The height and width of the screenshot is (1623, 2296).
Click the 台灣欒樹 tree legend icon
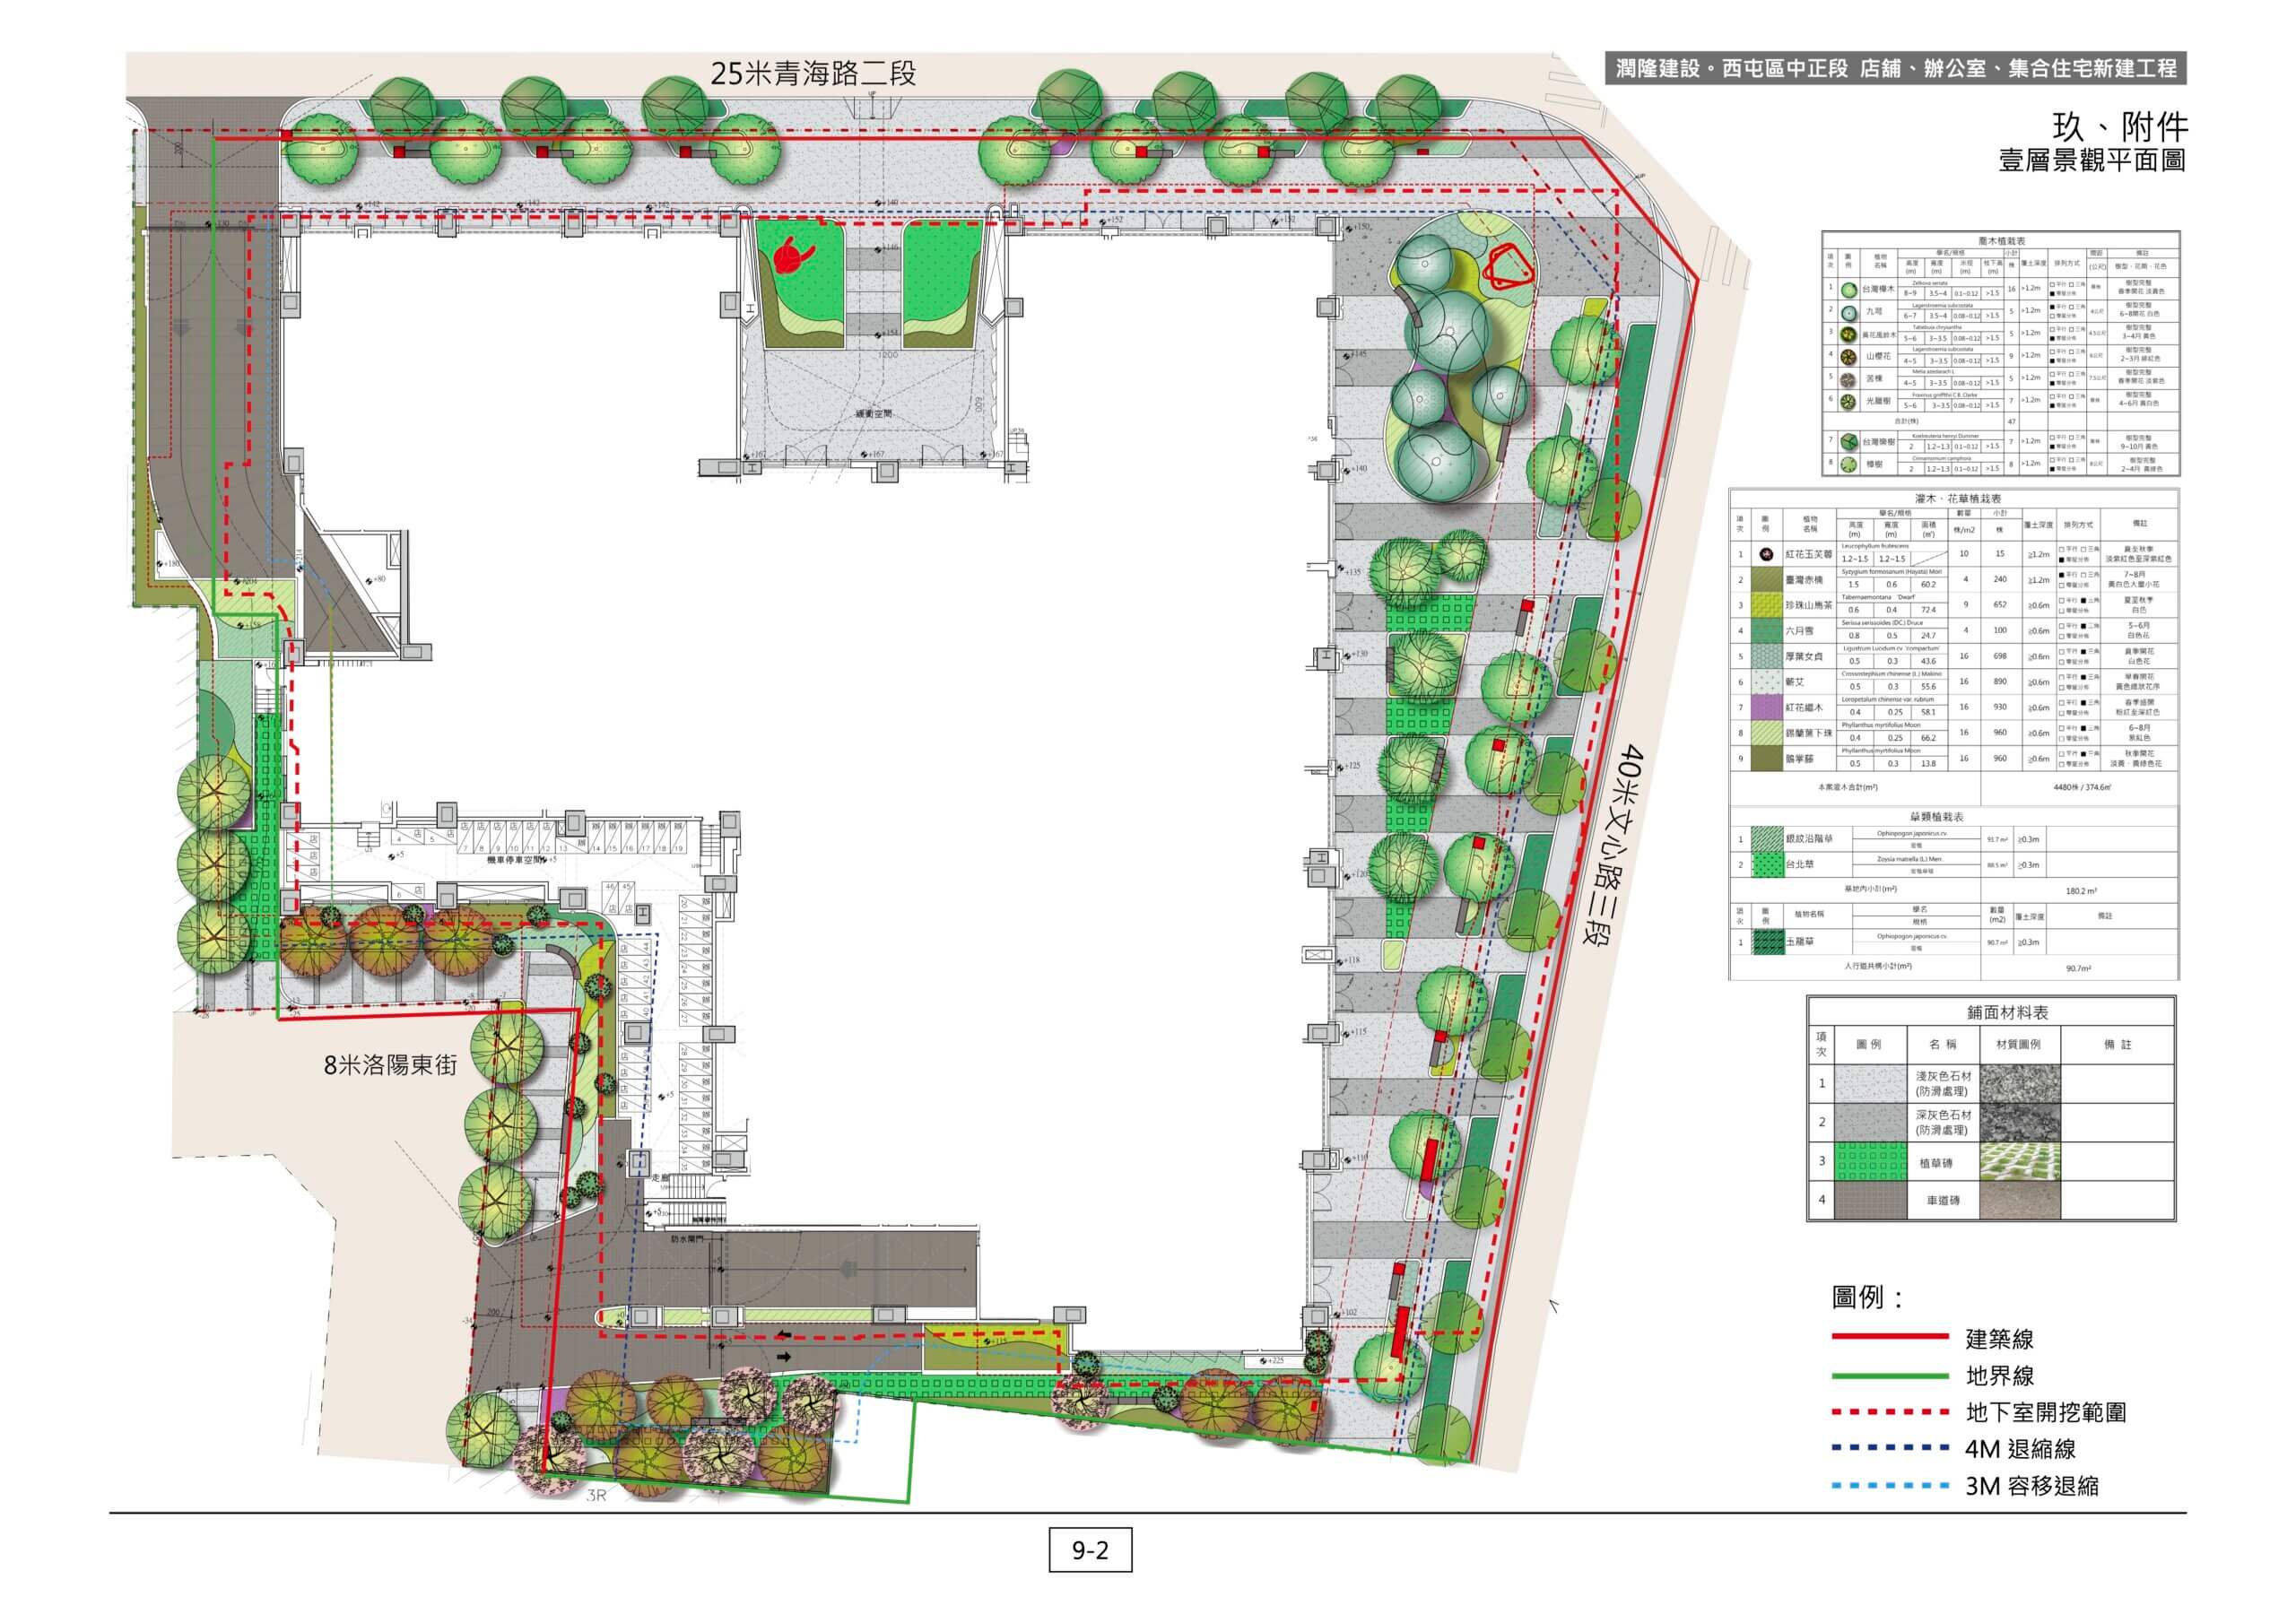tap(1849, 441)
